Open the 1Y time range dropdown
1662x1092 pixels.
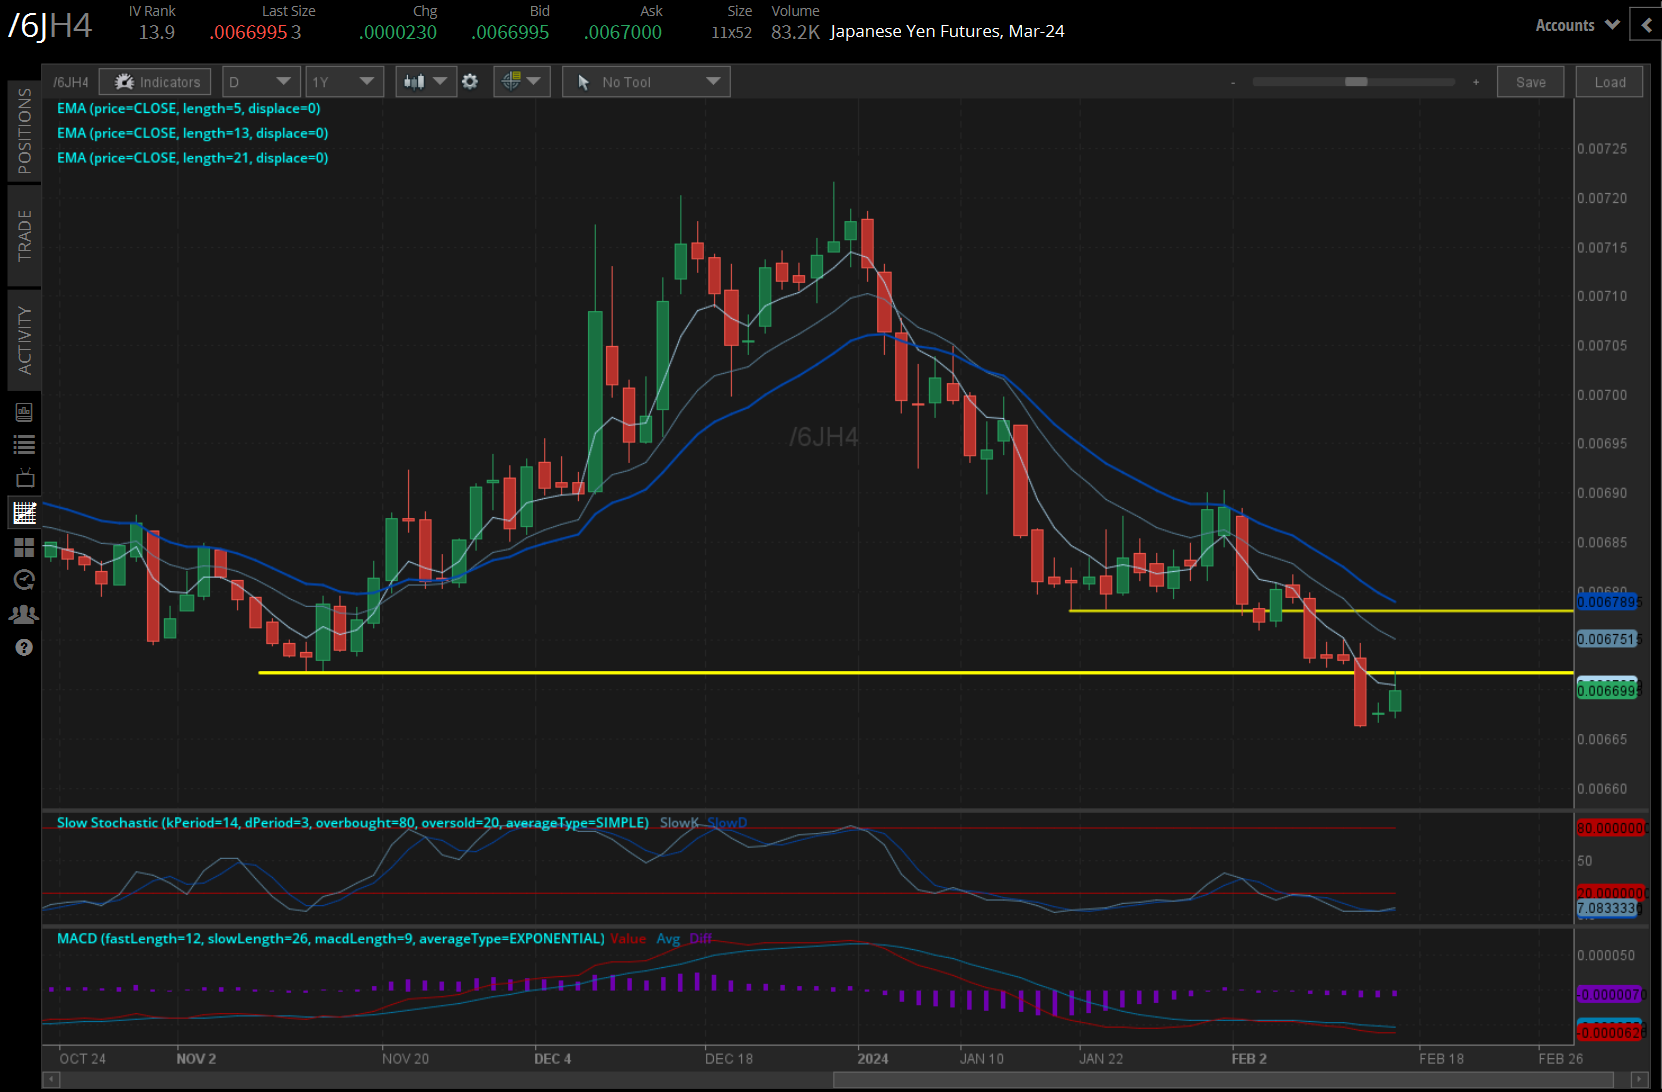[343, 82]
